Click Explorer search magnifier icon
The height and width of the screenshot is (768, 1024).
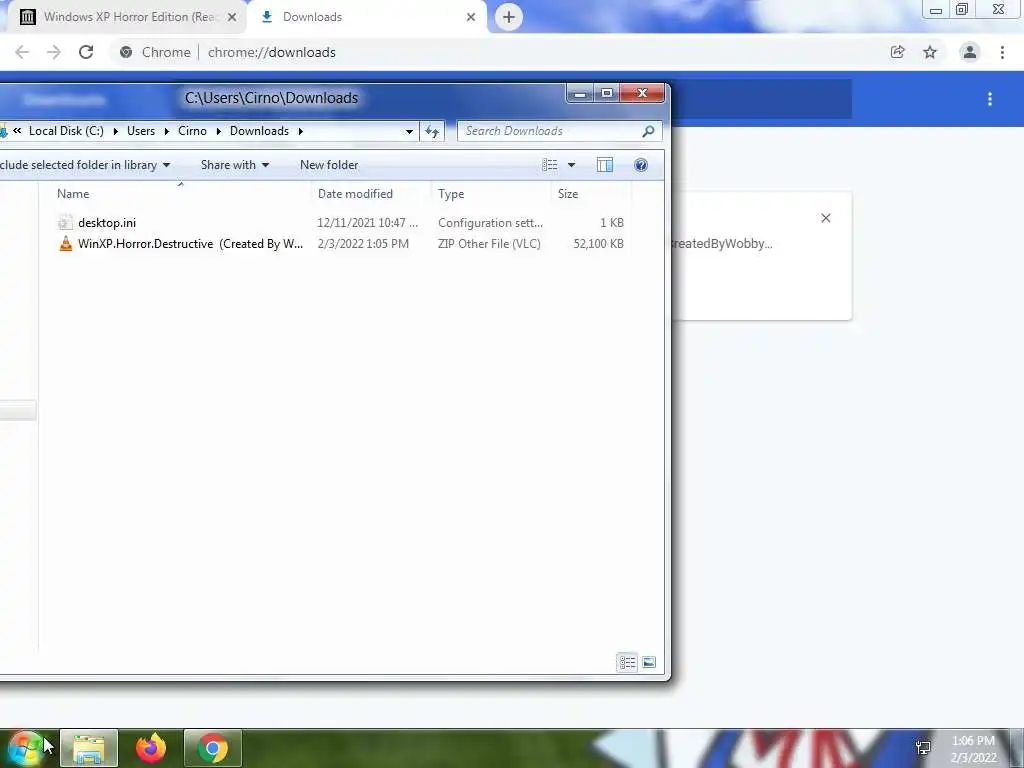(648, 131)
